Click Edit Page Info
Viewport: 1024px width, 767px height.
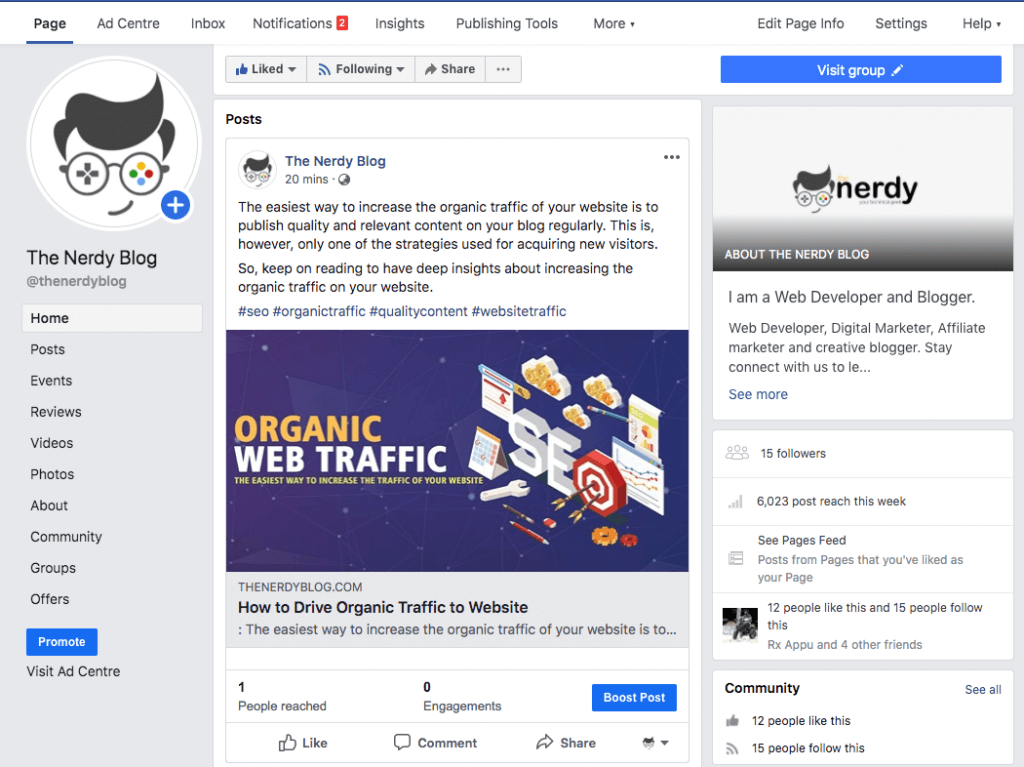click(x=801, y=24)
